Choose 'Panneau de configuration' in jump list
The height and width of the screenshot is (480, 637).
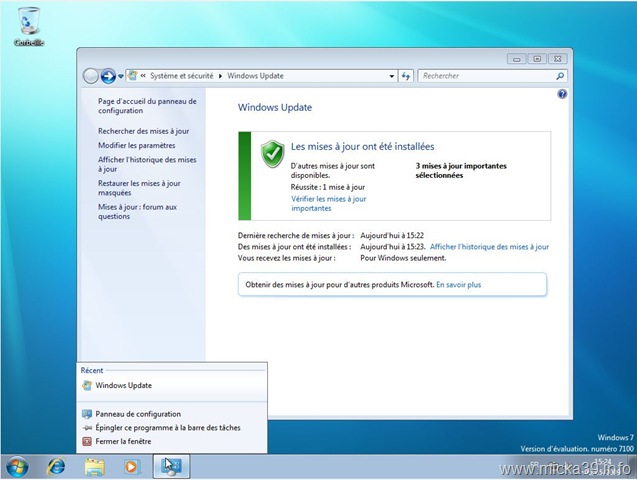[x=172, y=414]
